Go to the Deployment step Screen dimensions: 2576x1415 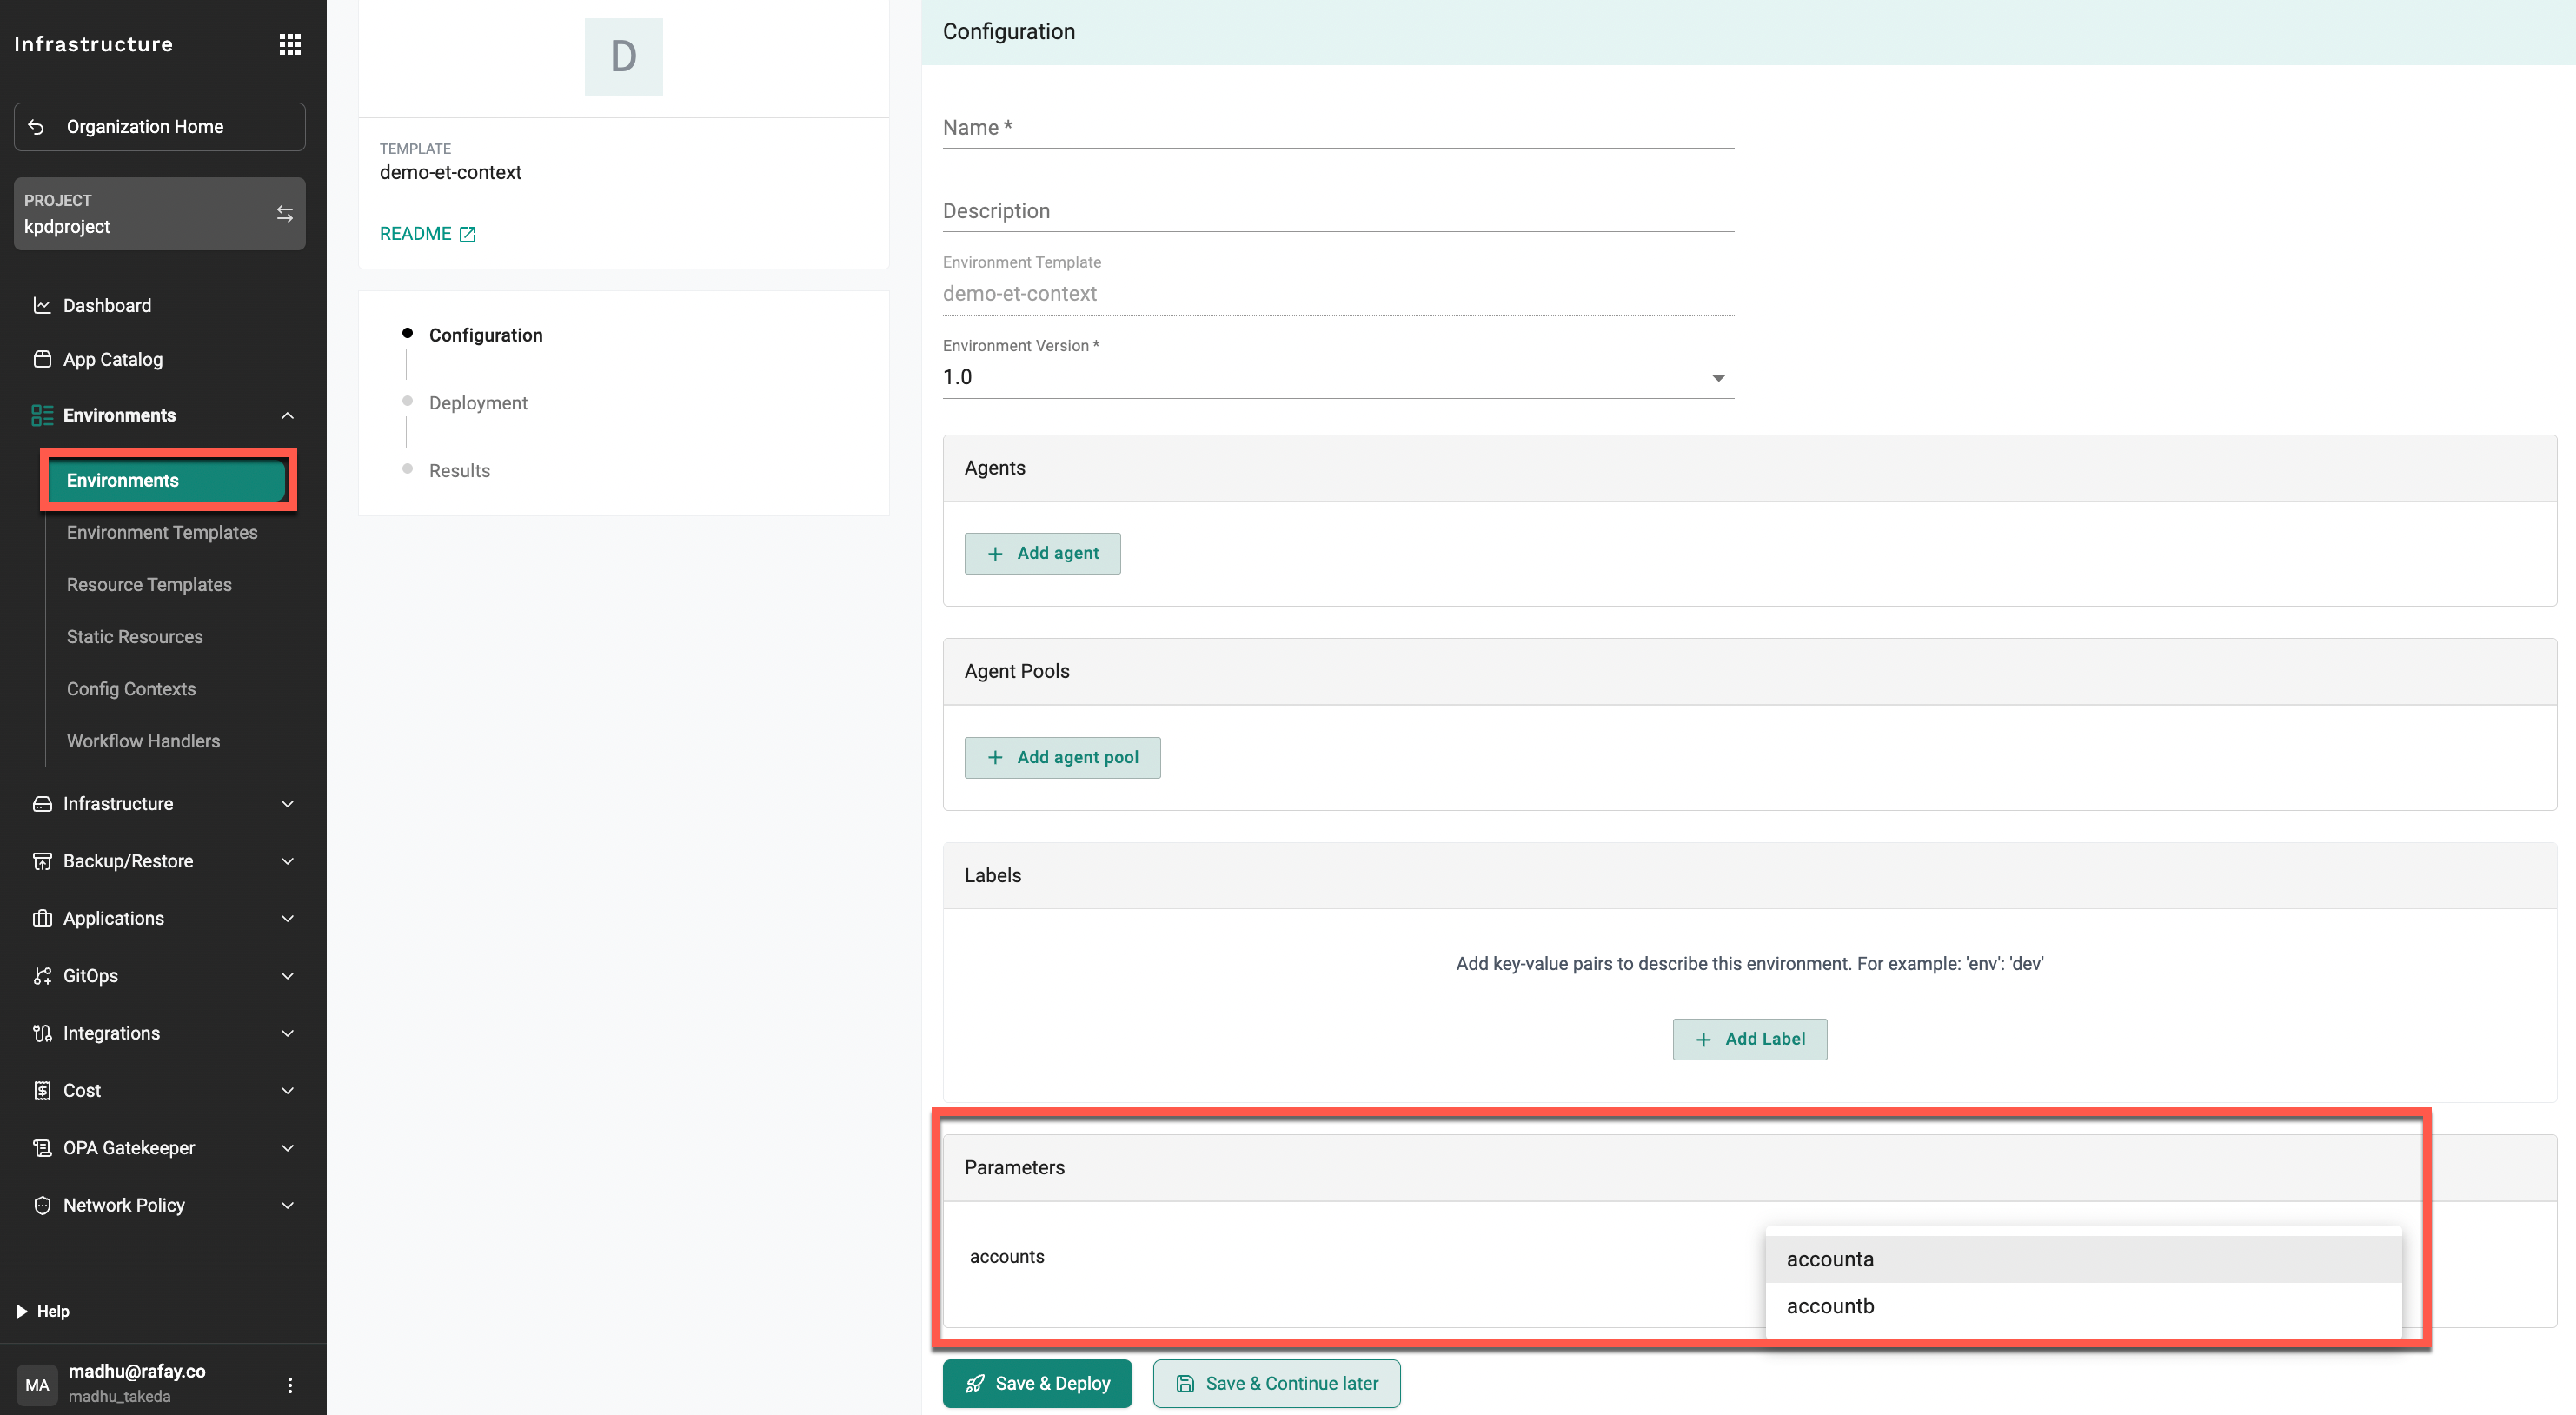(x=477, y=403)
